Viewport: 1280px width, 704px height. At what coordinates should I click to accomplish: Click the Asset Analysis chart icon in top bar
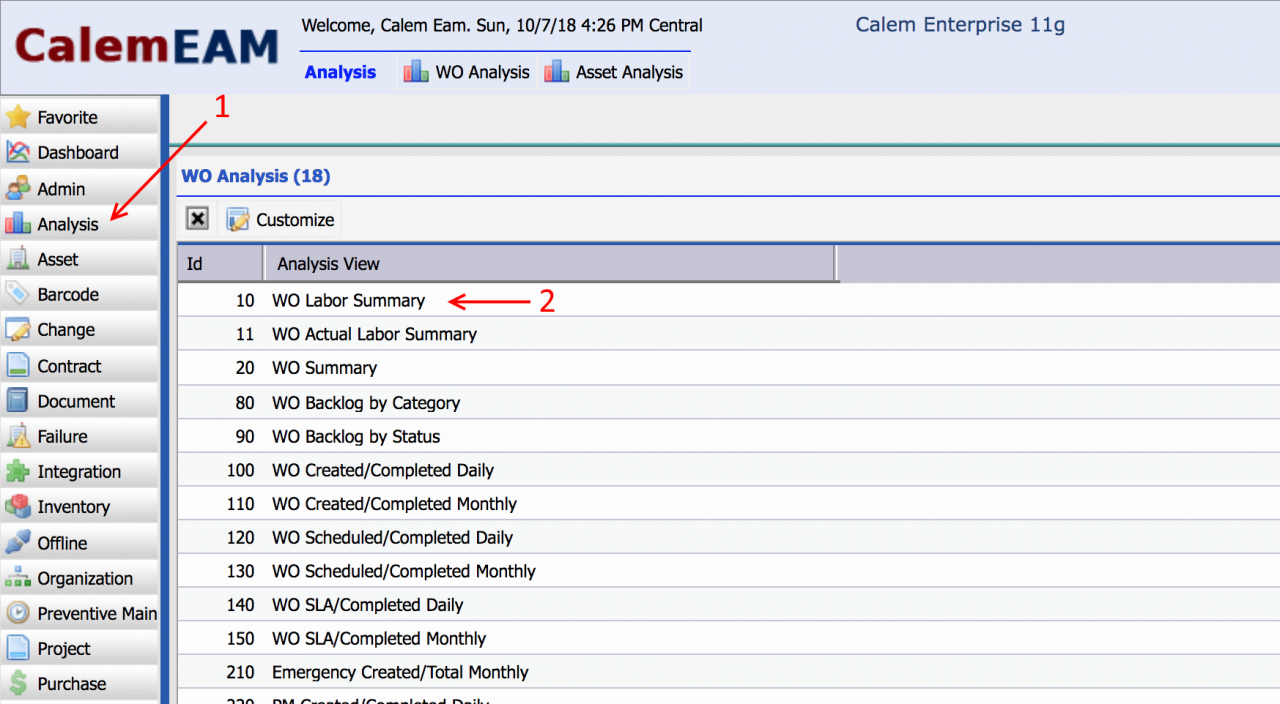(556, 72)
